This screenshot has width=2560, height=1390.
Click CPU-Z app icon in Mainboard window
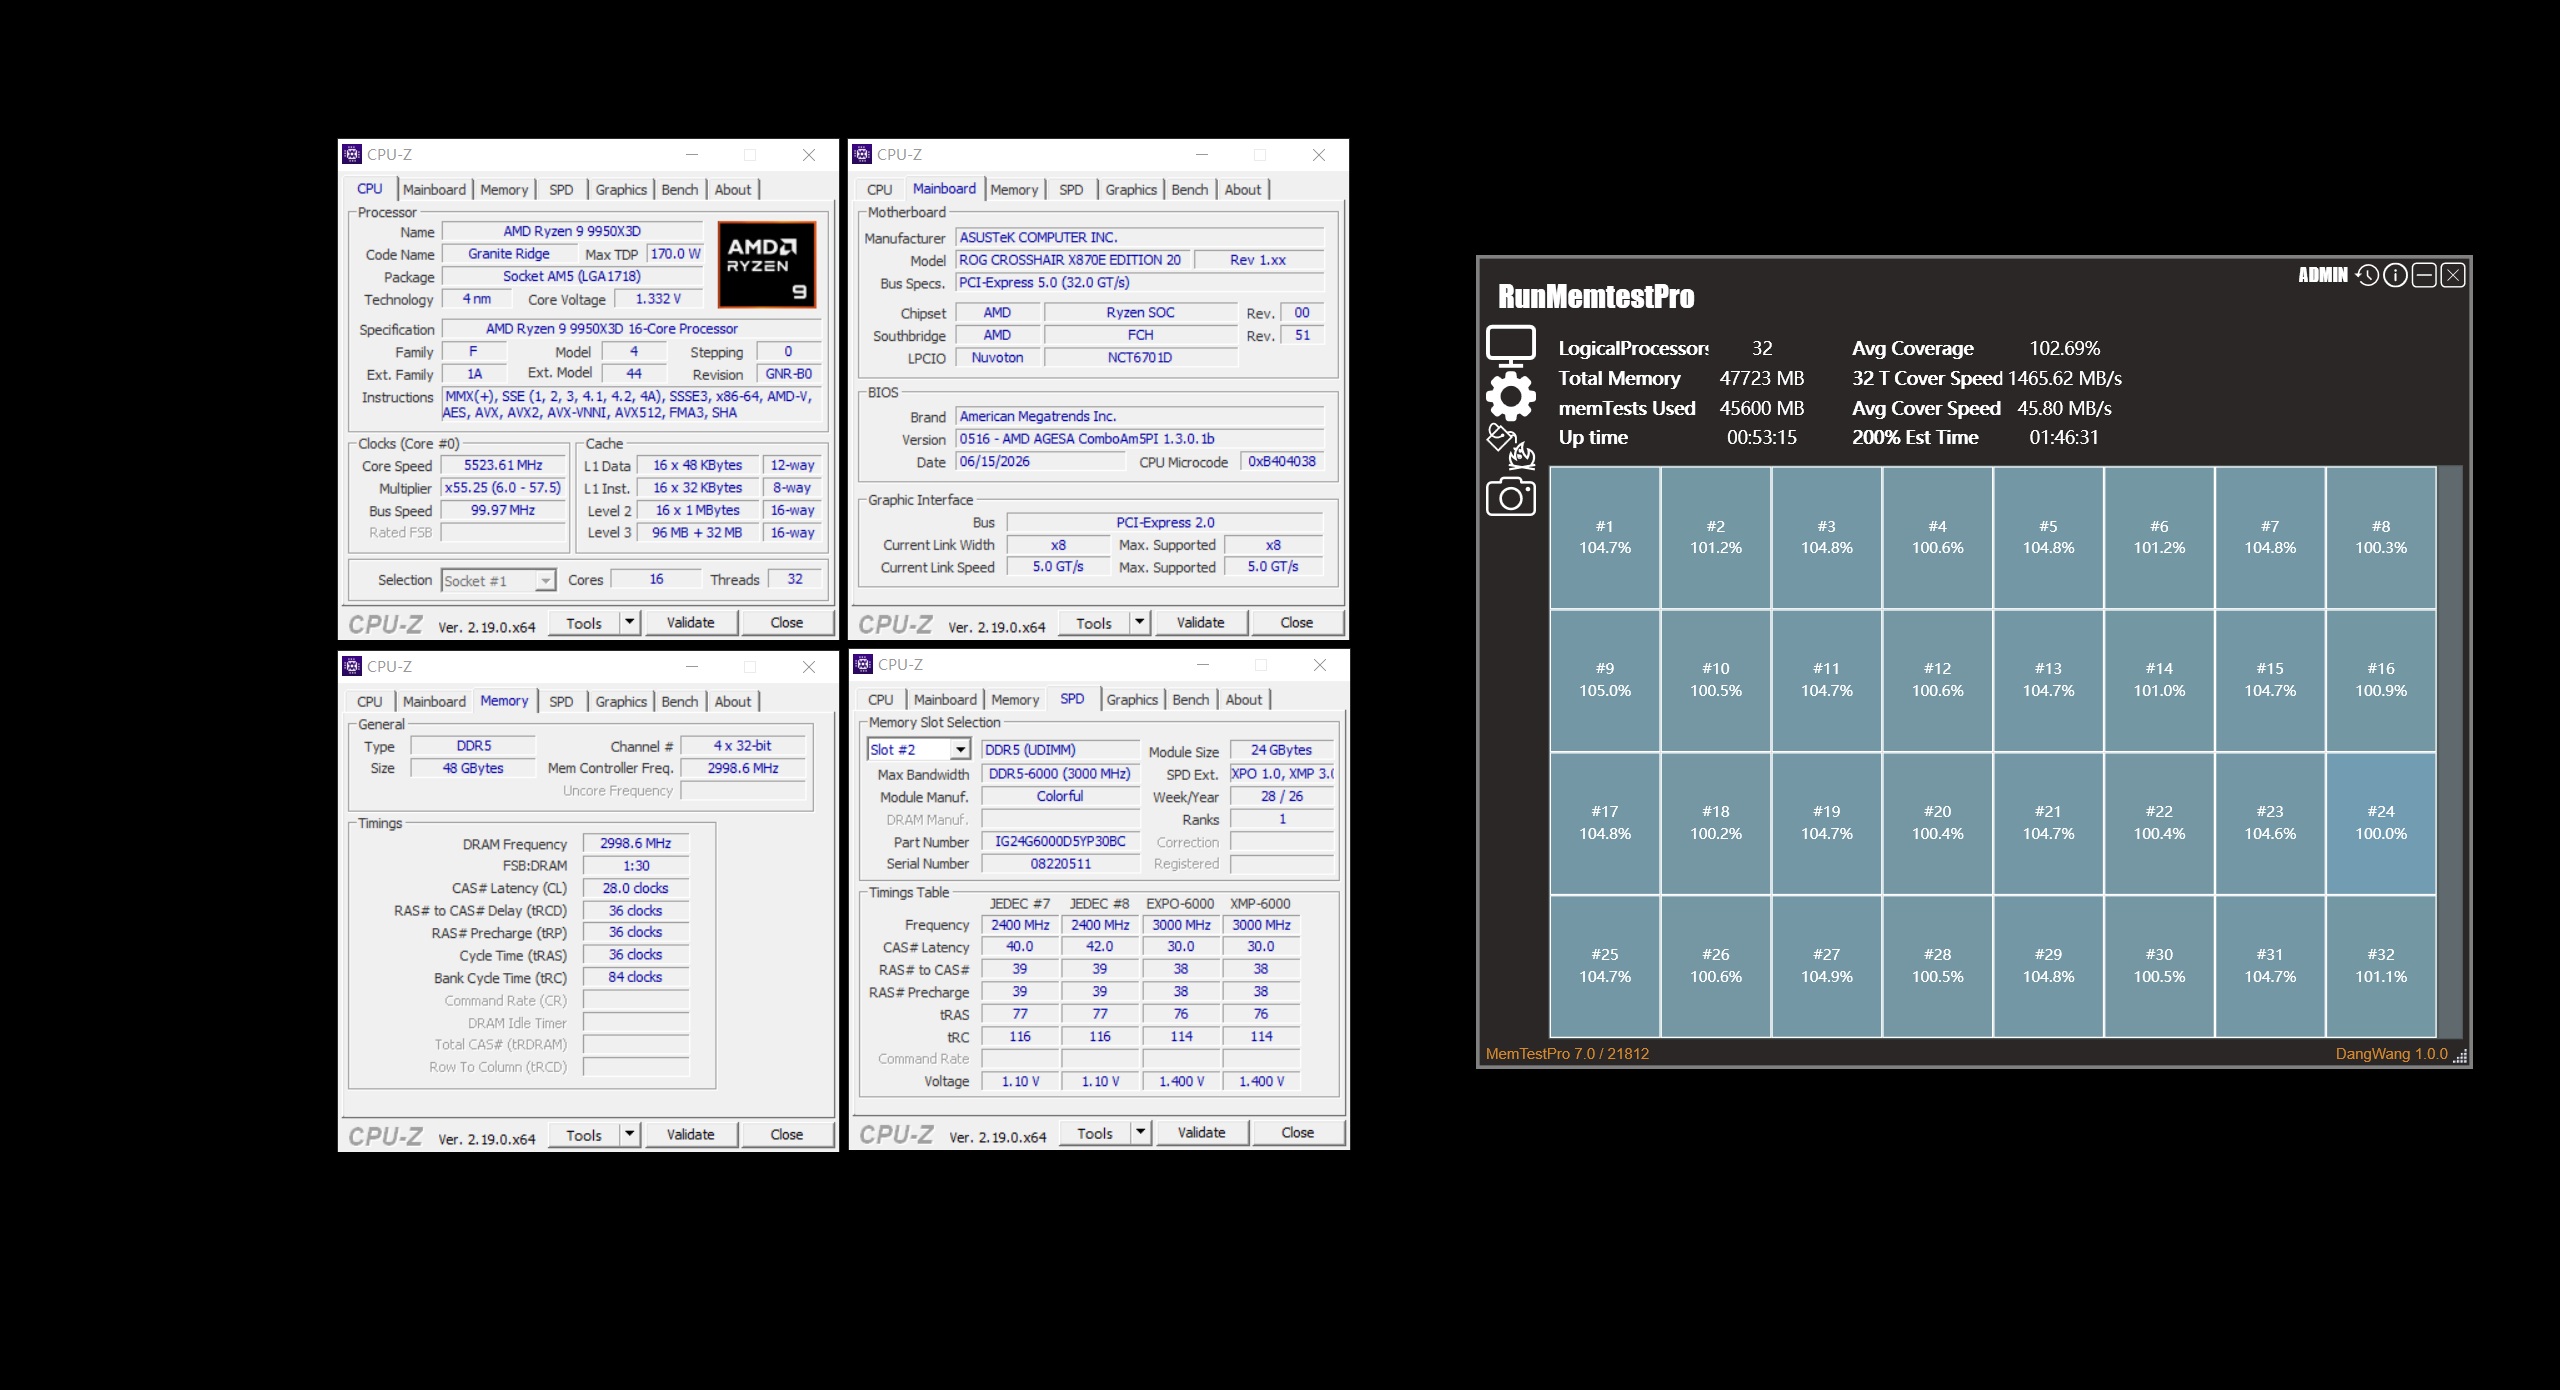pos(862,154)
